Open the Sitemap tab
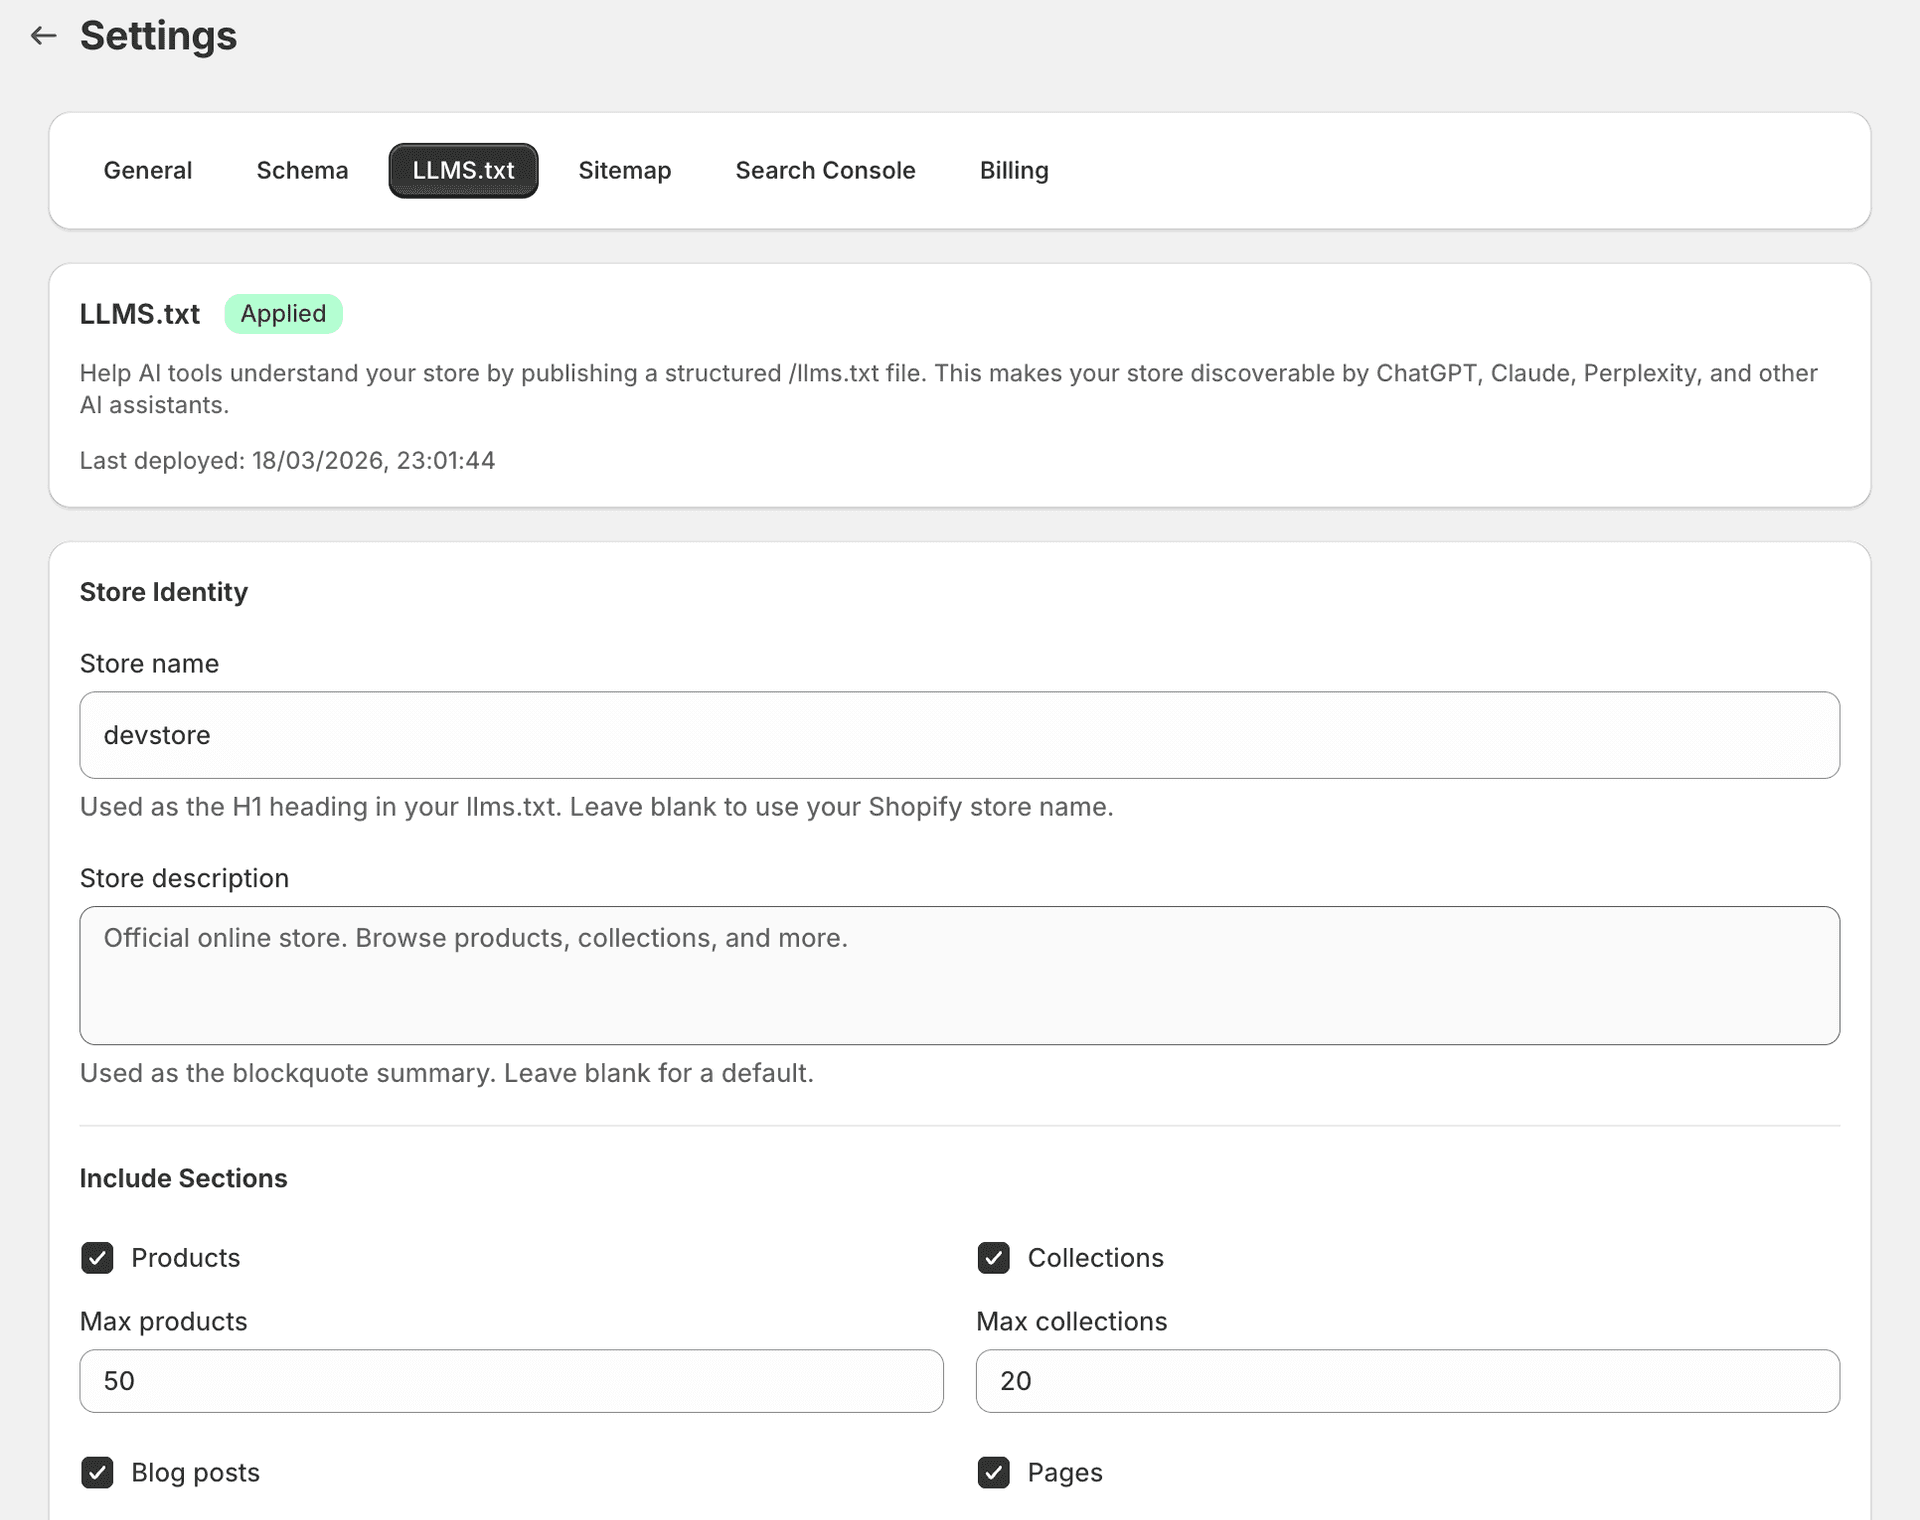Viewport: 1920px width, 1520px height. pos(624,170)
